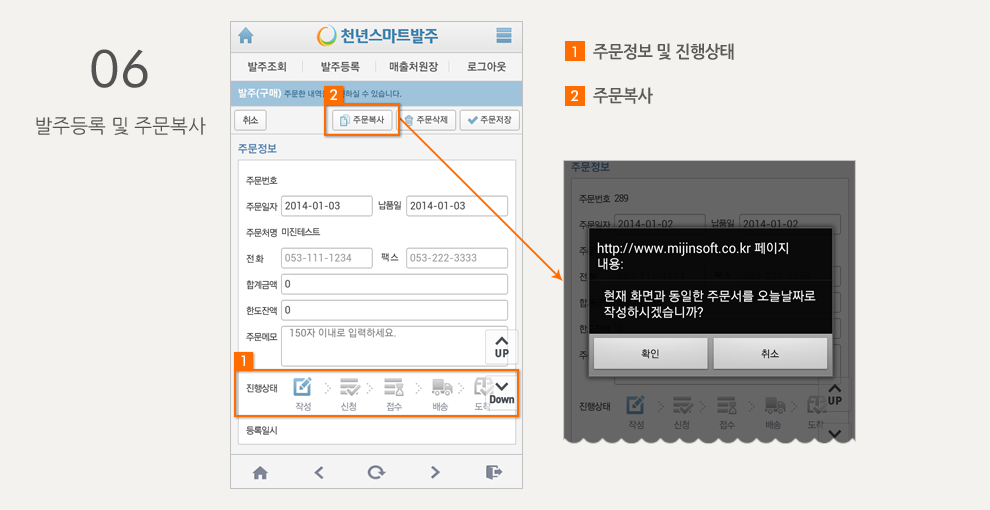The width and height of the screenshot is (990, 510).
Task: Click 취소 in the confirmation dialog
Action: click(770, 353)
